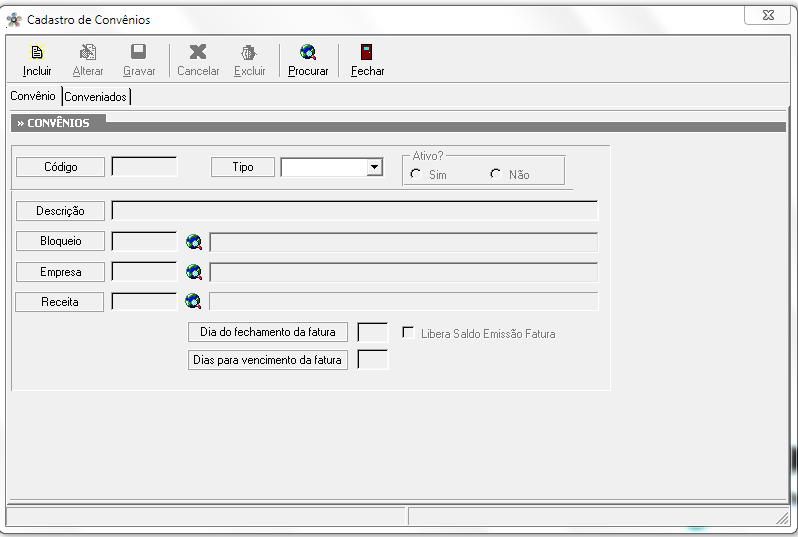Screen dimensions: 798x537
Task: Click the Empresa label button
Action: 61,272
